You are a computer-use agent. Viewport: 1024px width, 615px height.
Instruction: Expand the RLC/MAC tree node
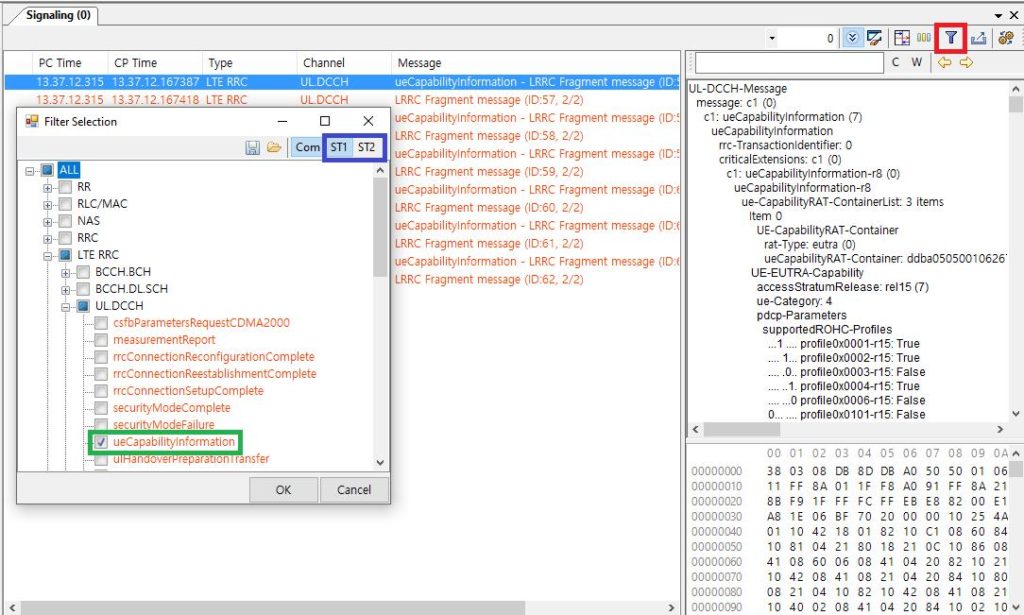(x=47, y=204)
